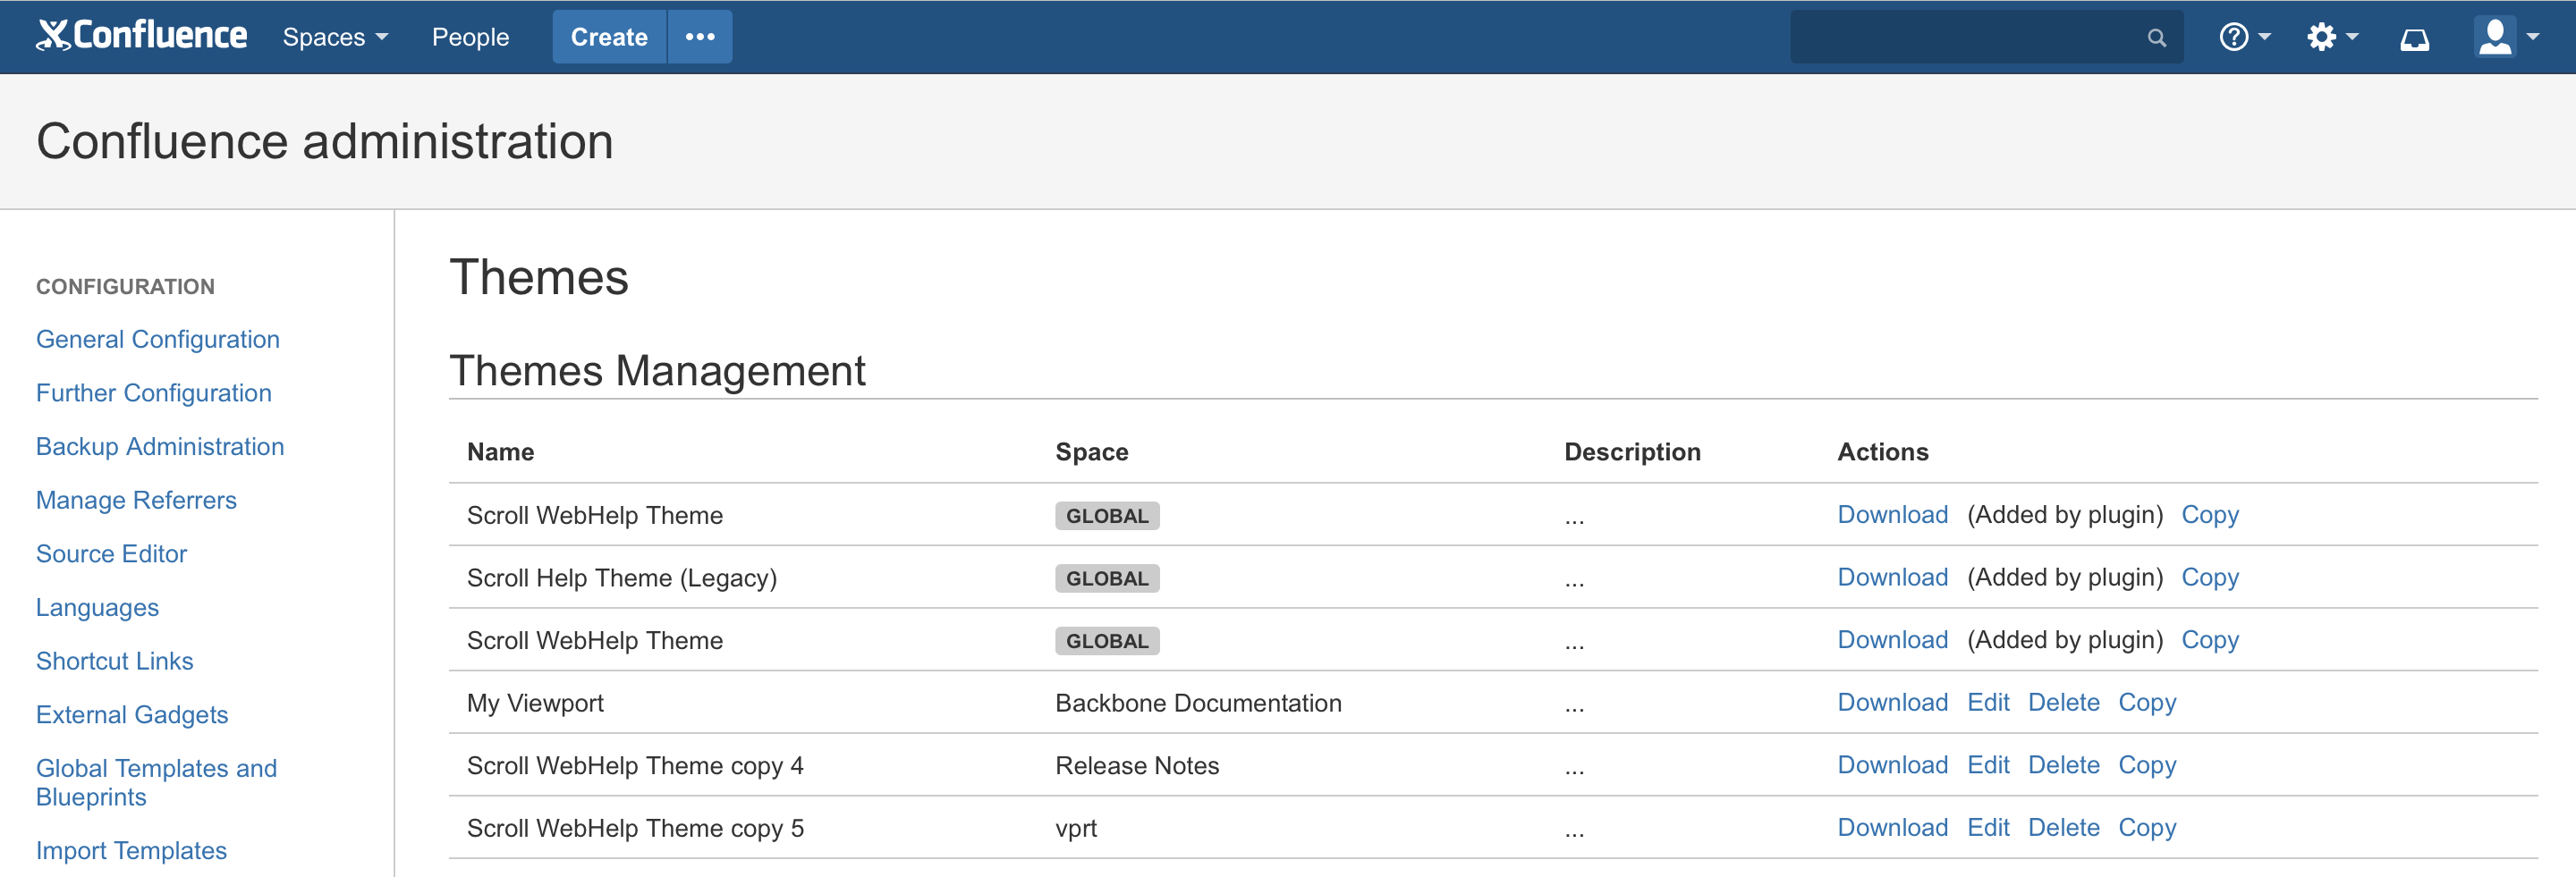
Task: Open the user profile avatar menu
Action: [x=2505, y=38]
